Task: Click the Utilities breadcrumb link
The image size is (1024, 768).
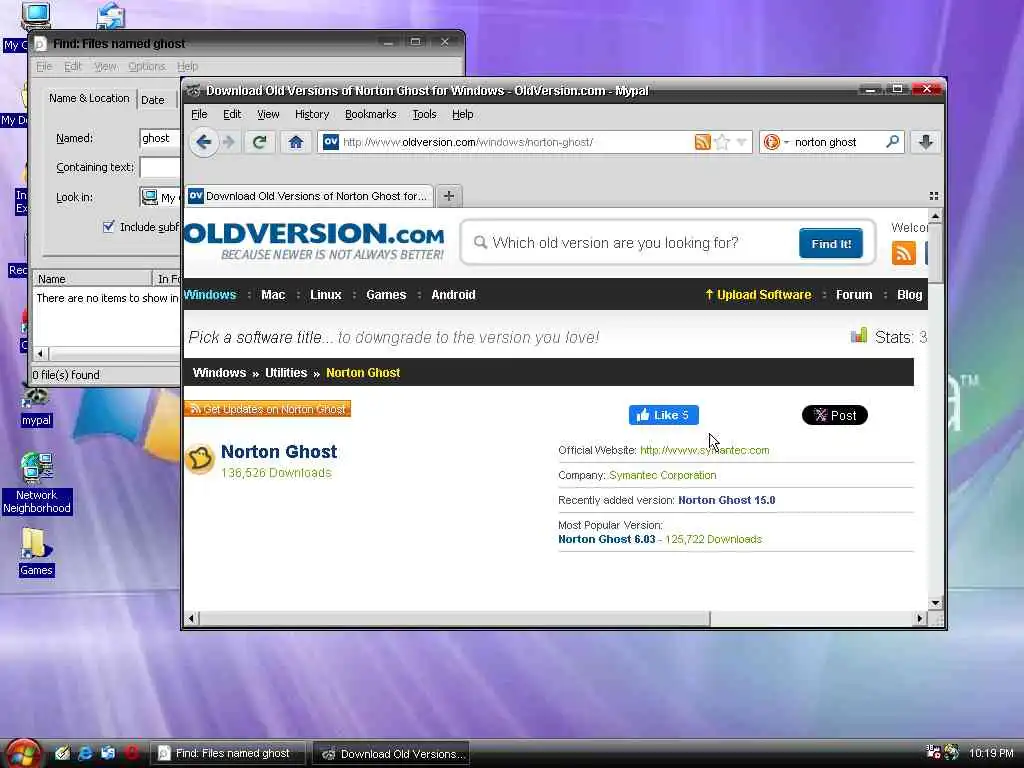Action: [x=286, y=373]
